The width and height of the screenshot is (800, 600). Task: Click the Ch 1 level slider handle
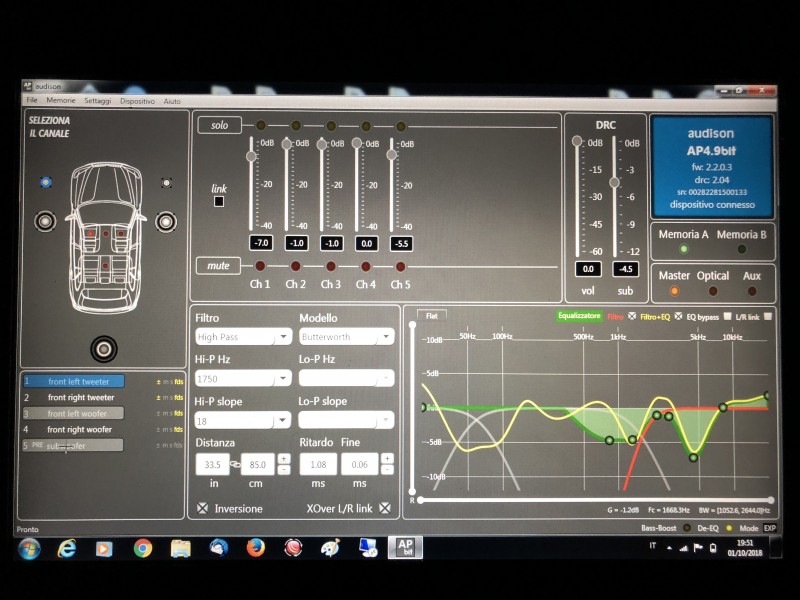point(251,156)
